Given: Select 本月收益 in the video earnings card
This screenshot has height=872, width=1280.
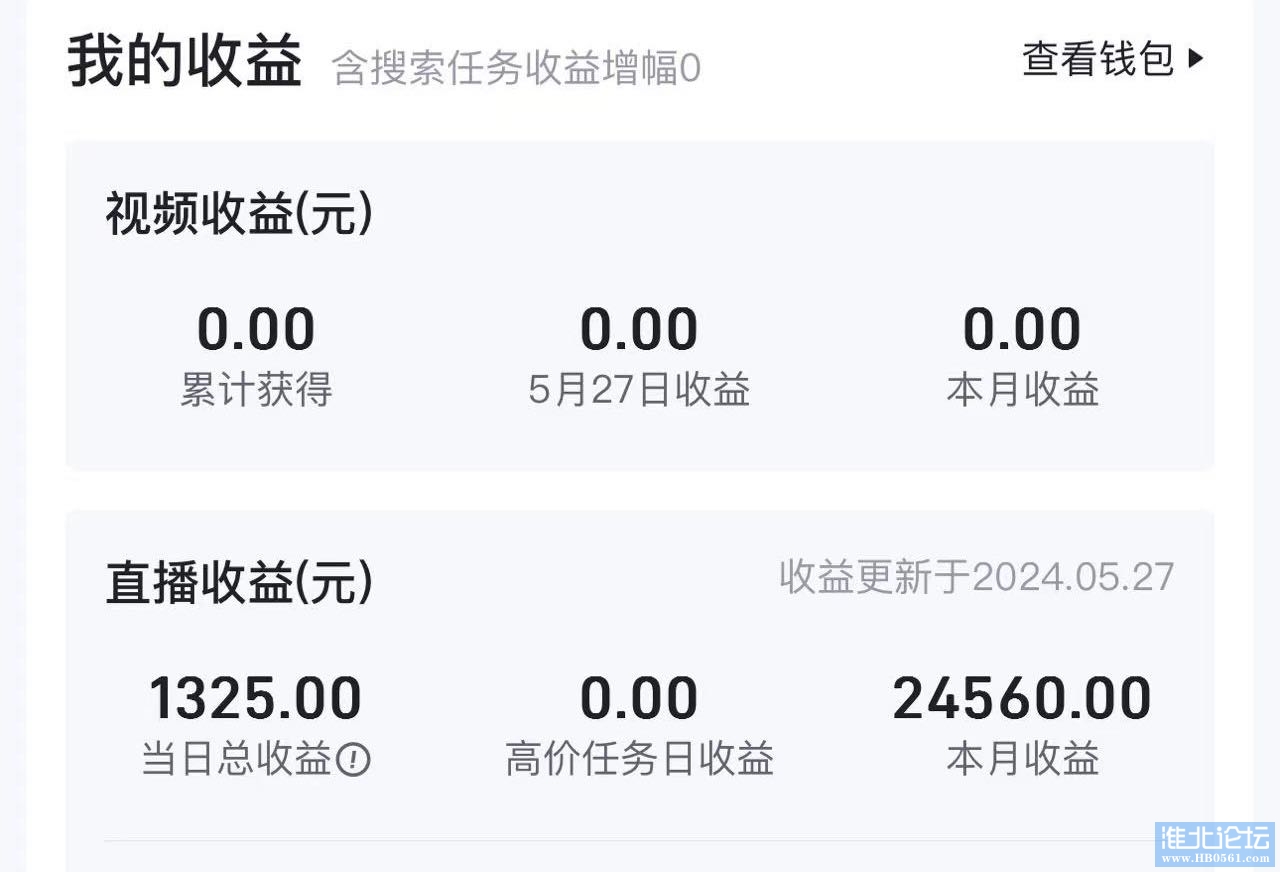Looking at the screenshot, I should click(1023, 390).
